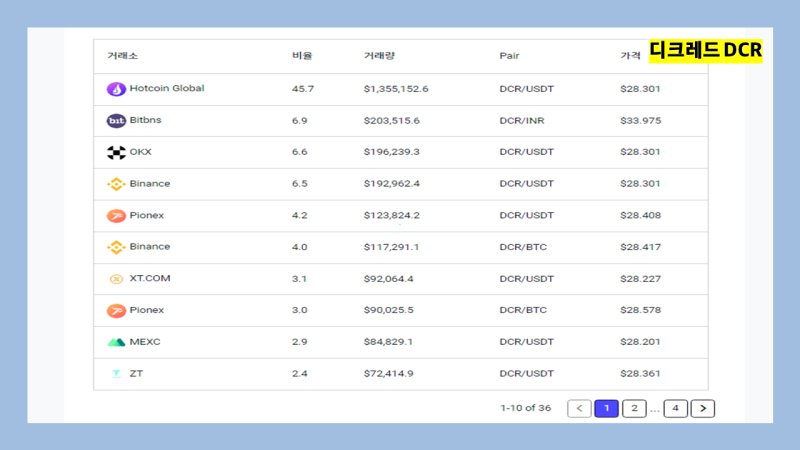Select the $33.975 price cell

point(641,120)
